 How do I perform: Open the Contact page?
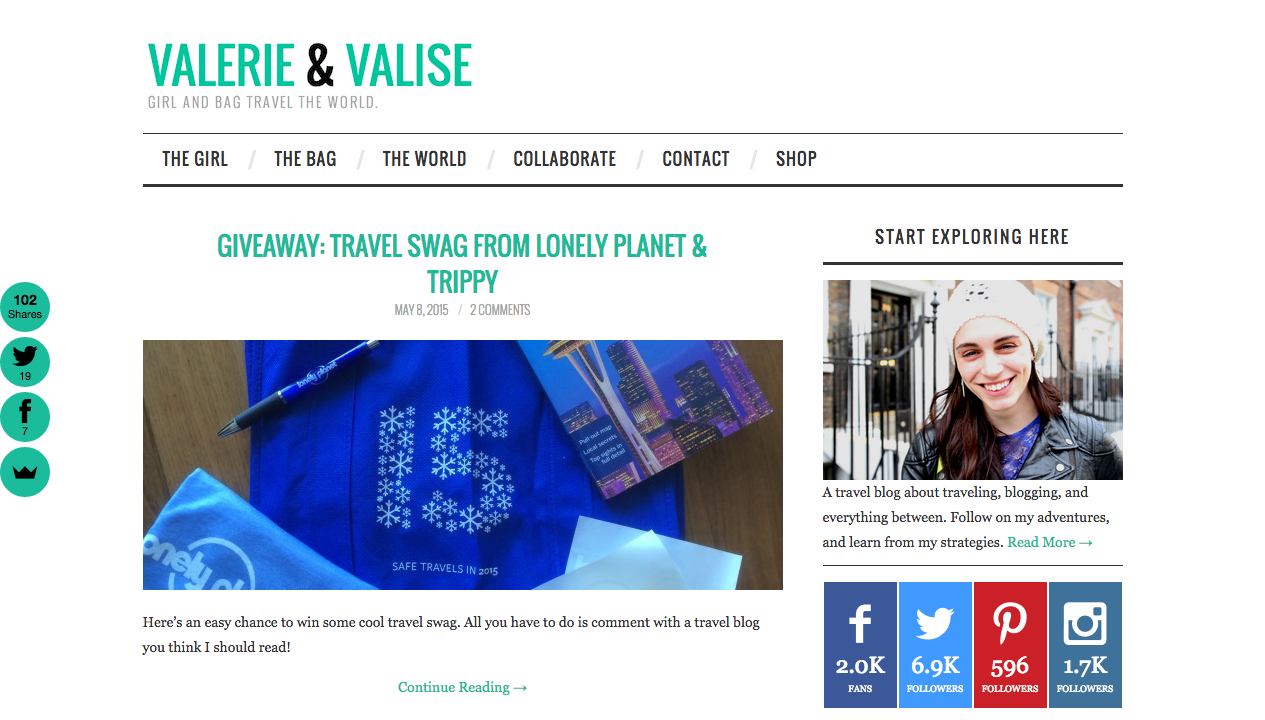696,159
